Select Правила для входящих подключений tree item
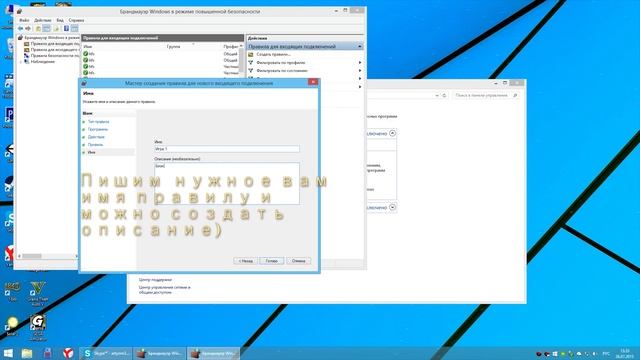This screenshot has width=640, height=360. click(x=51, y=44)
